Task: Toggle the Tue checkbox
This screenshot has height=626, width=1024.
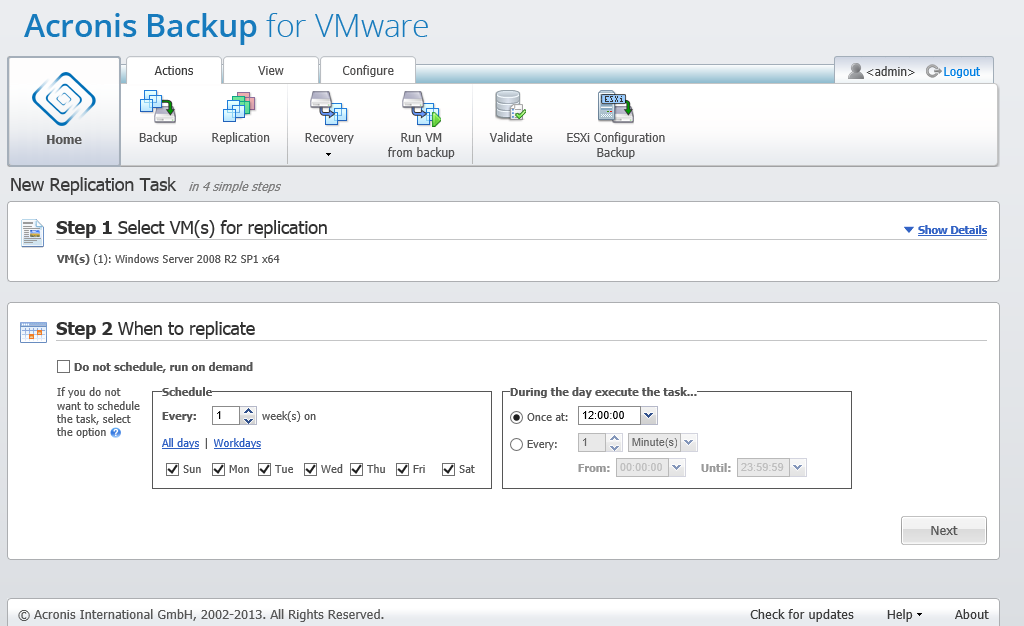Action: point(264,469)
